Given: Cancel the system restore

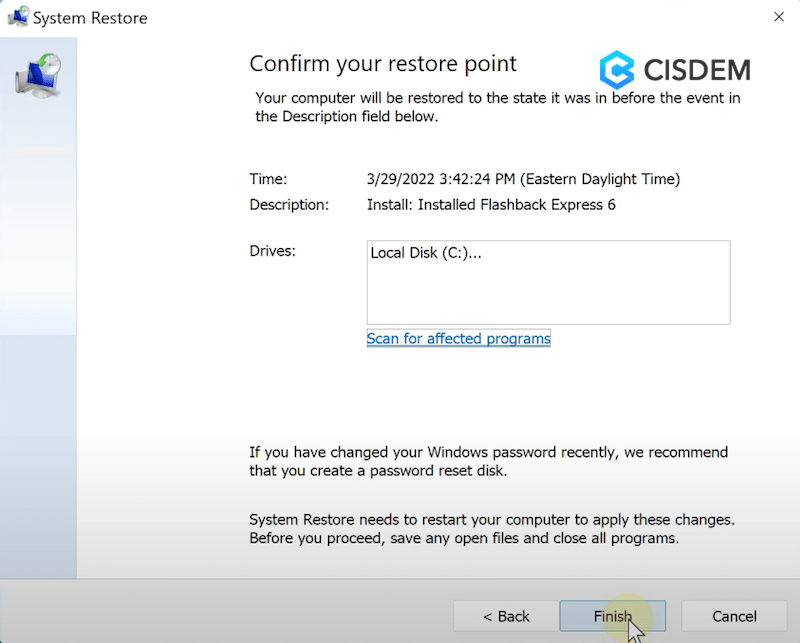Looking at the screenshot, I should coord(733,616).
